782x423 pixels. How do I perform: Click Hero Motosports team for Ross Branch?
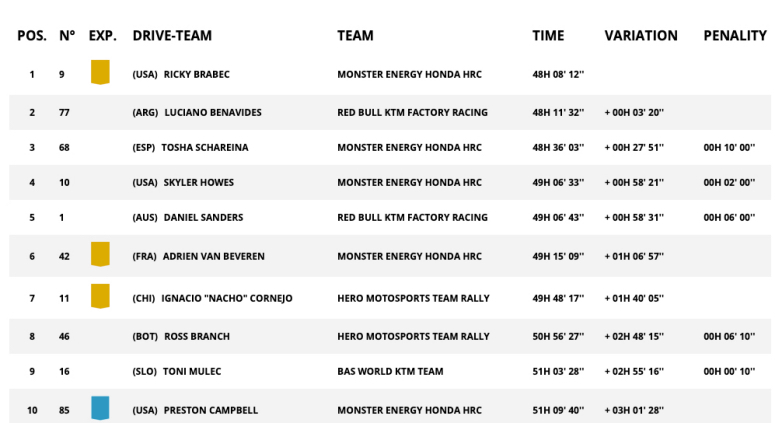(x=413, y=337)
